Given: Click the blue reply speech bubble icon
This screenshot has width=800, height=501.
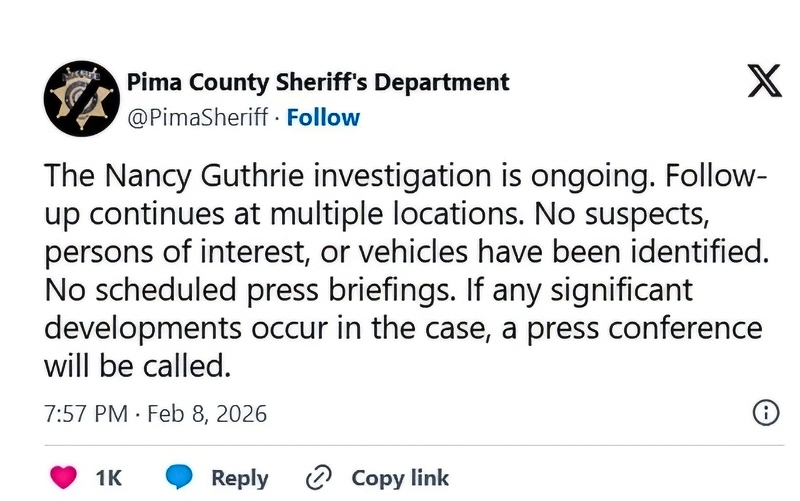Looking at the screenshot, I should point(179,478).
